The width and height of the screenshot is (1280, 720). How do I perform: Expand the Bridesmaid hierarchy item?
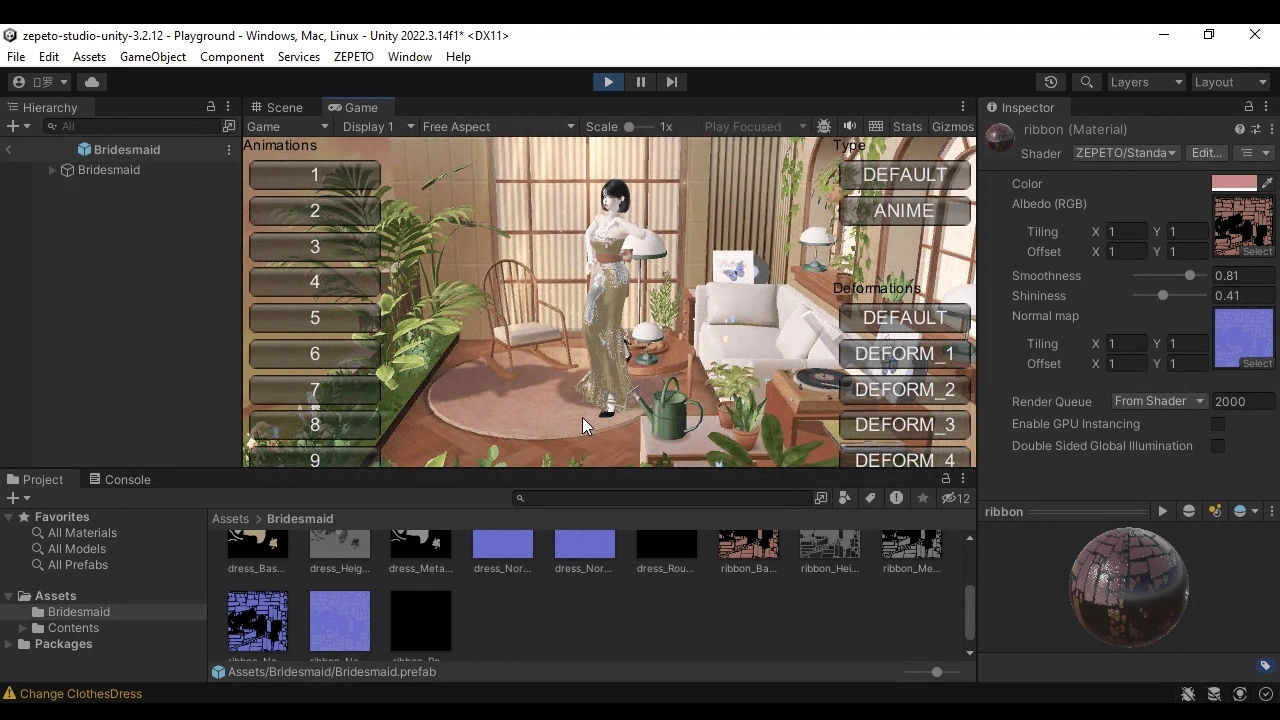(53, 170)
